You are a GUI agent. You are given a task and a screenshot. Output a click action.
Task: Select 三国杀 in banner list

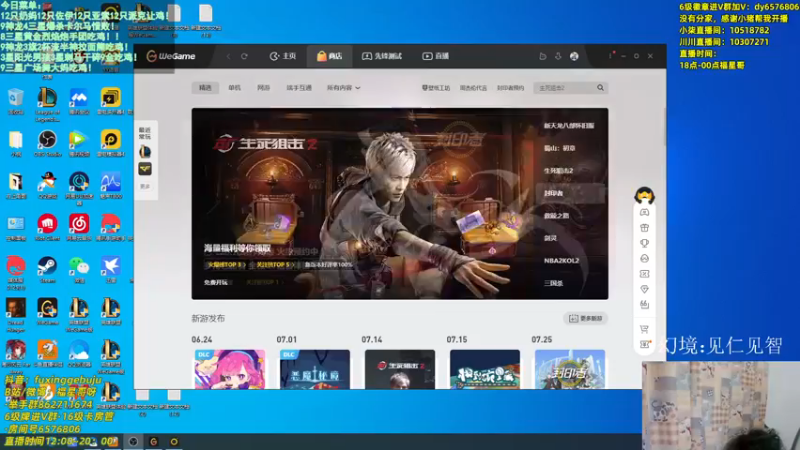(x=553, y=283)
